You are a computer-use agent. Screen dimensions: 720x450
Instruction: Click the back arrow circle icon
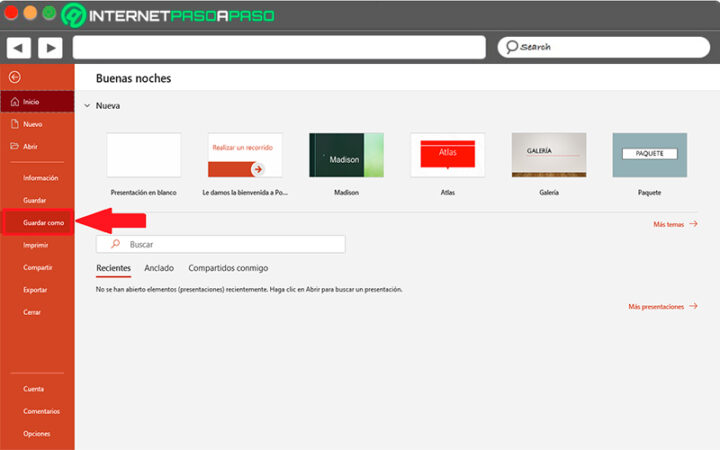click(x=13, y=77)
